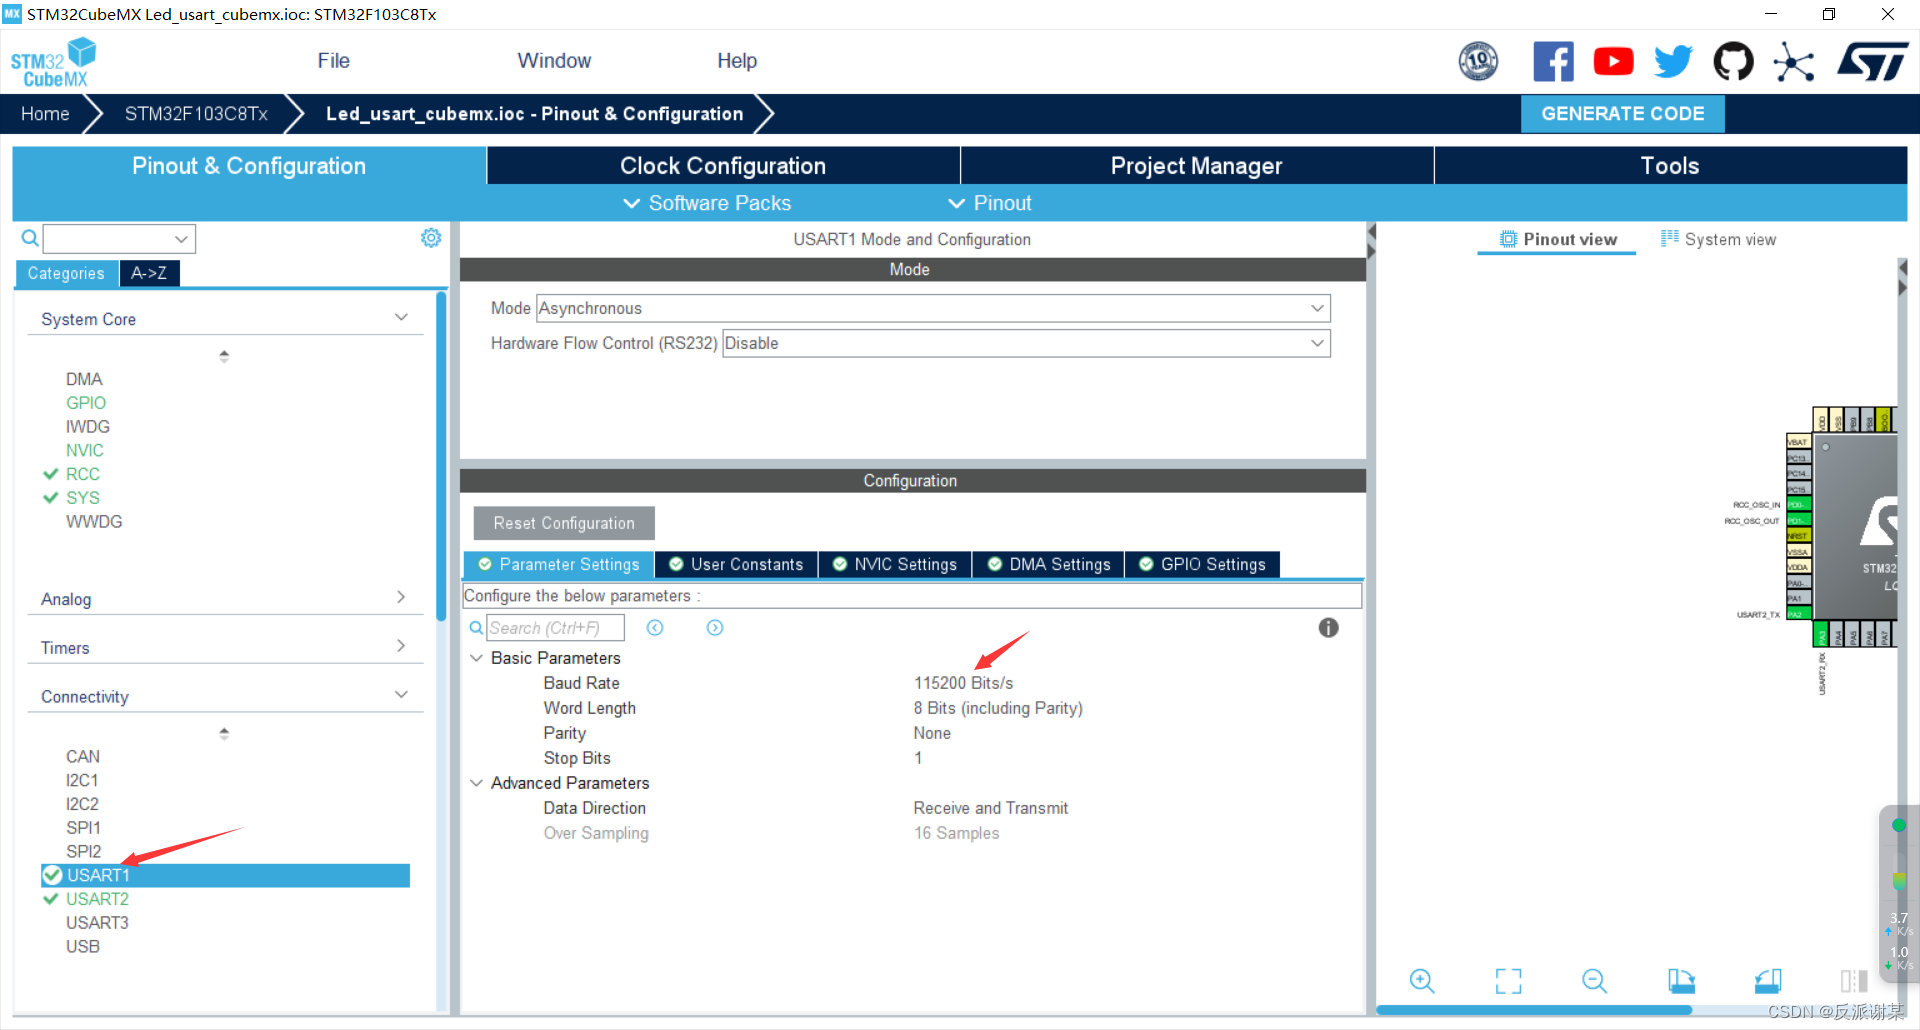This screenshot has height=1030, width=1920.
Task: Open the YouTube icon link
Action: (1613, 61)
